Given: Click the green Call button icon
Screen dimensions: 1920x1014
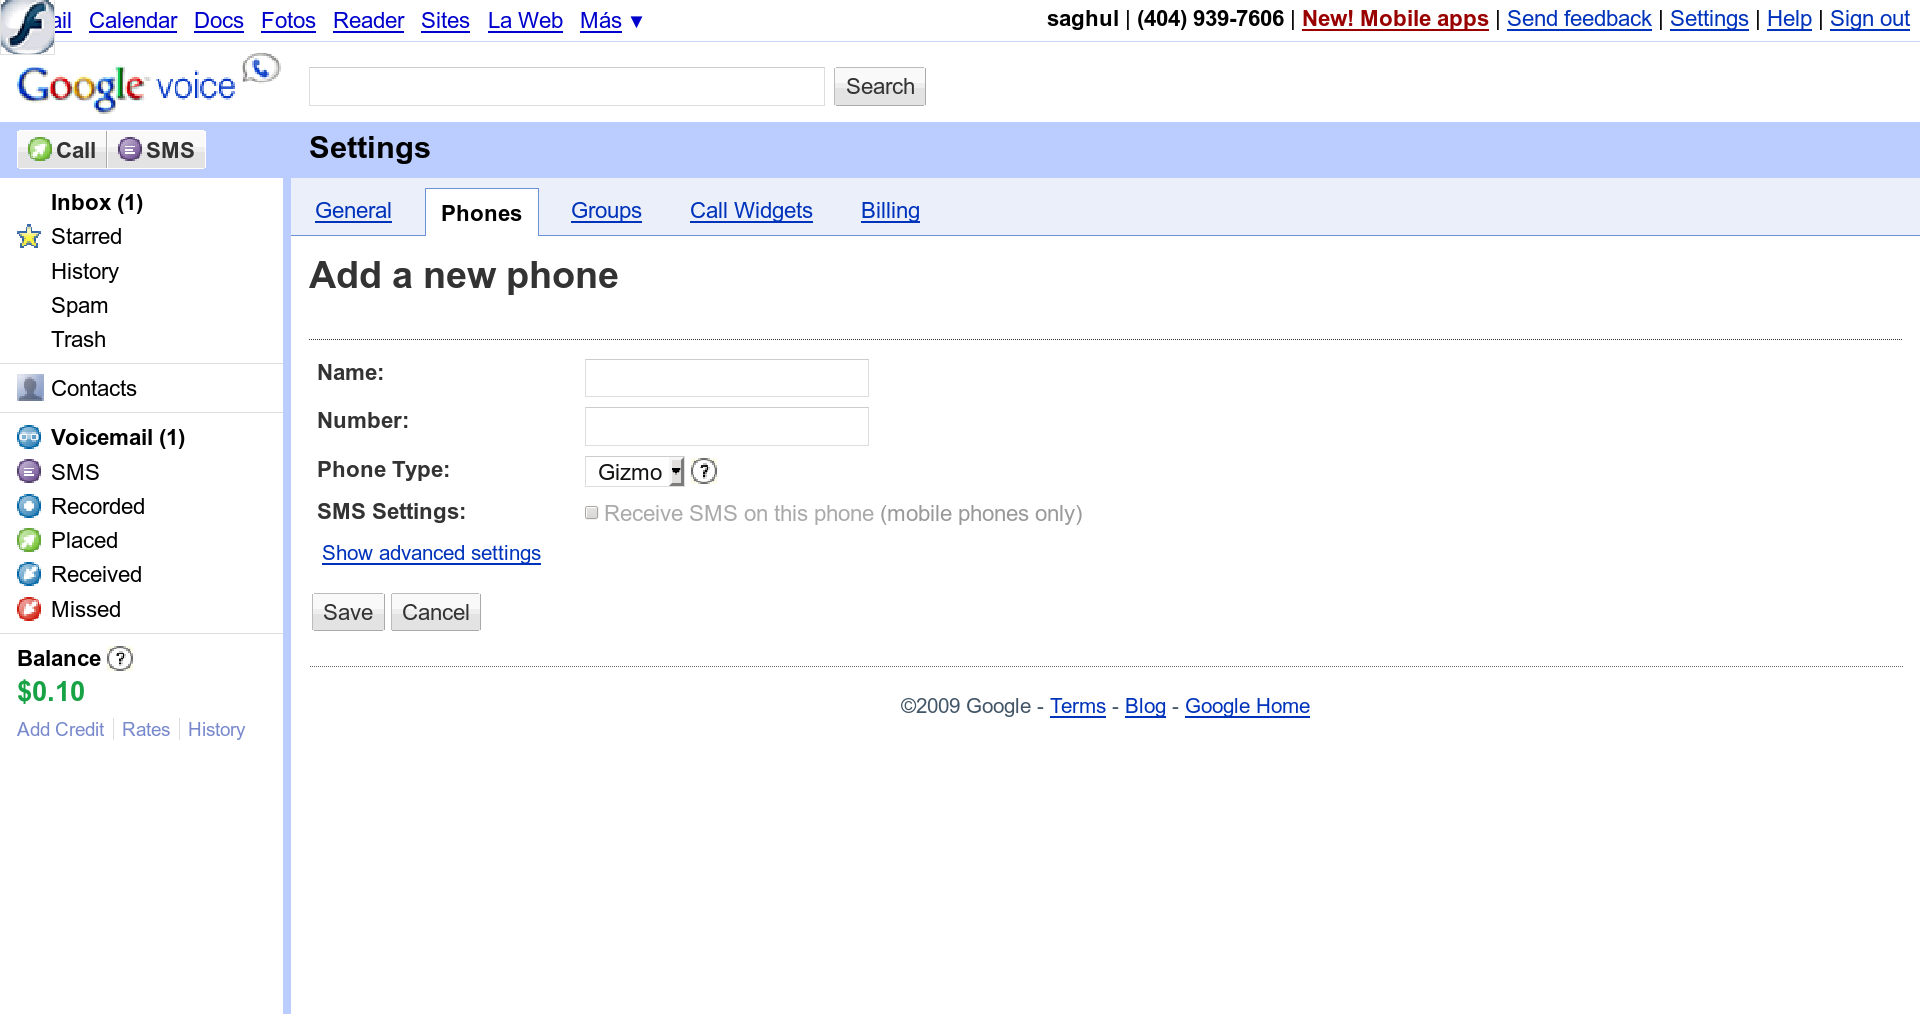Looking at the screenshot, I should point(40,150).
